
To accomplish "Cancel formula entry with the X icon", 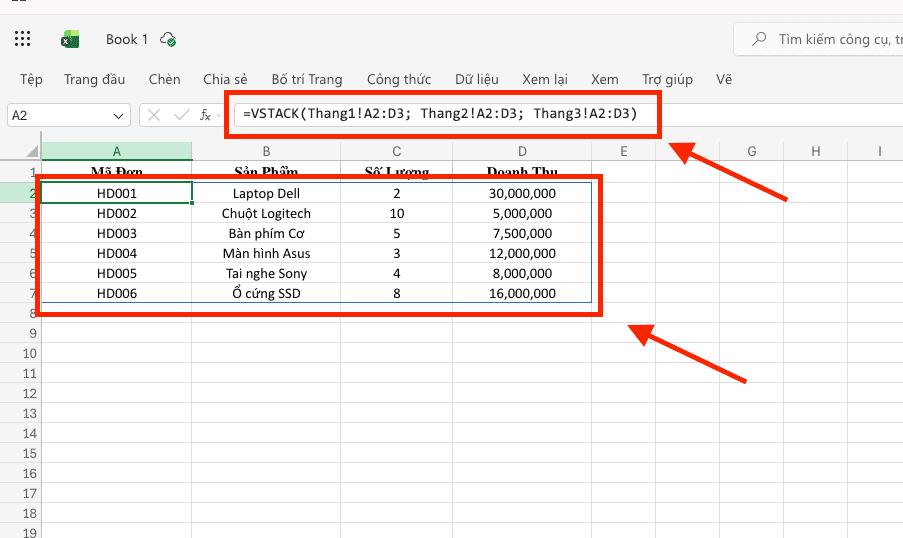I will (x=154, y=115).
